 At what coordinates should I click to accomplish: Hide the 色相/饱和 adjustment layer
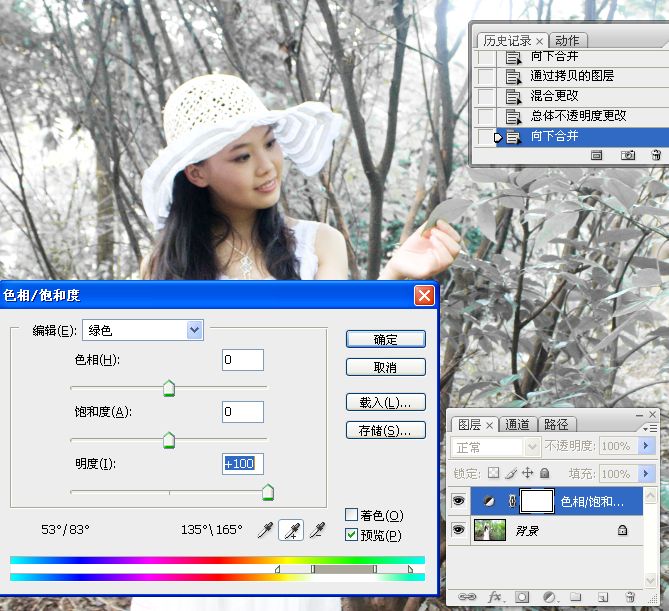(459, 500)
